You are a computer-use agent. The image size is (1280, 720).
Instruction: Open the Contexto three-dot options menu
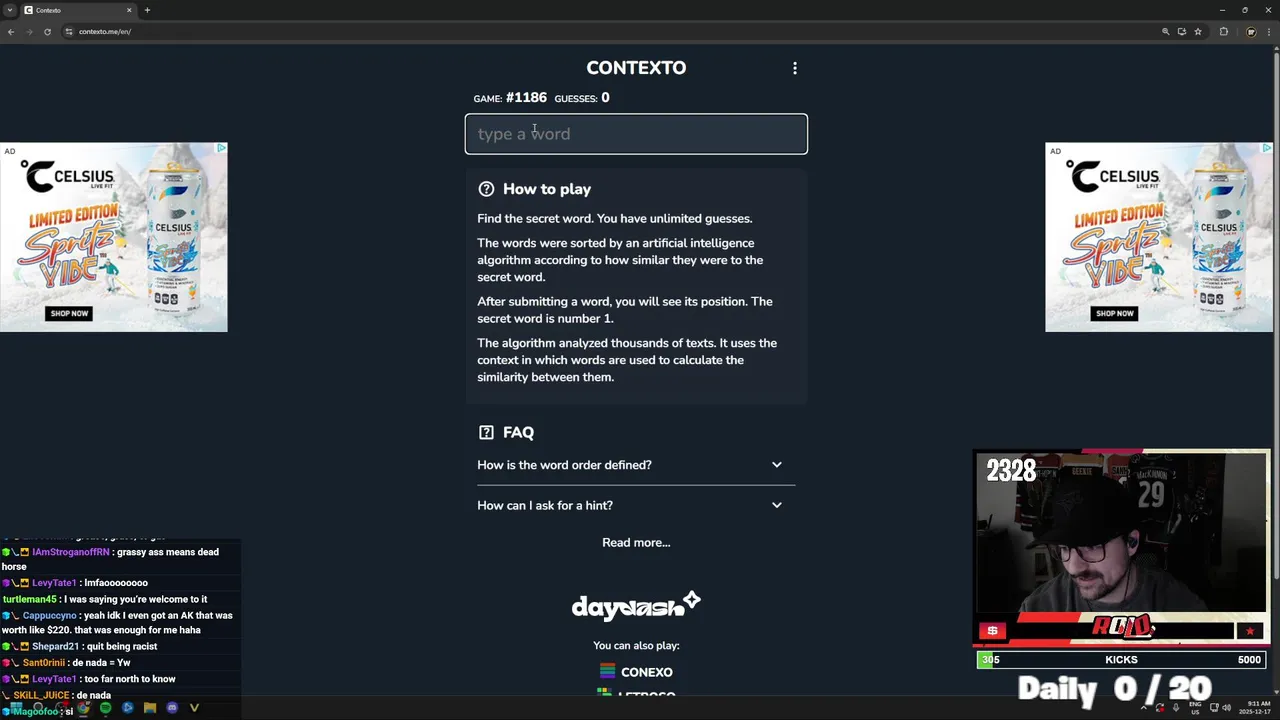(x=795, y=68)
